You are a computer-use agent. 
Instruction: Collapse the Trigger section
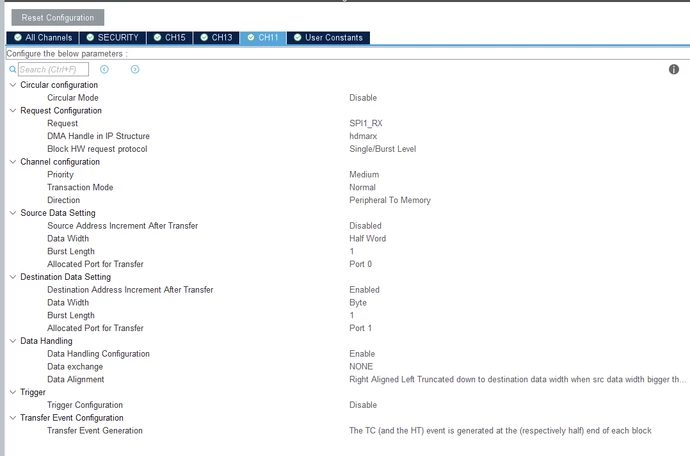tap(13, 392)
